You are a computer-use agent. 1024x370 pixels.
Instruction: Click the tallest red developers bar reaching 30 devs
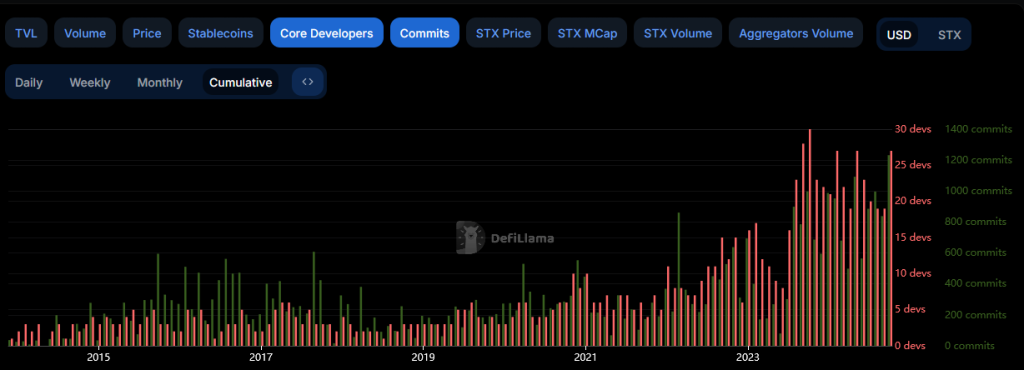tap(810, 238)
